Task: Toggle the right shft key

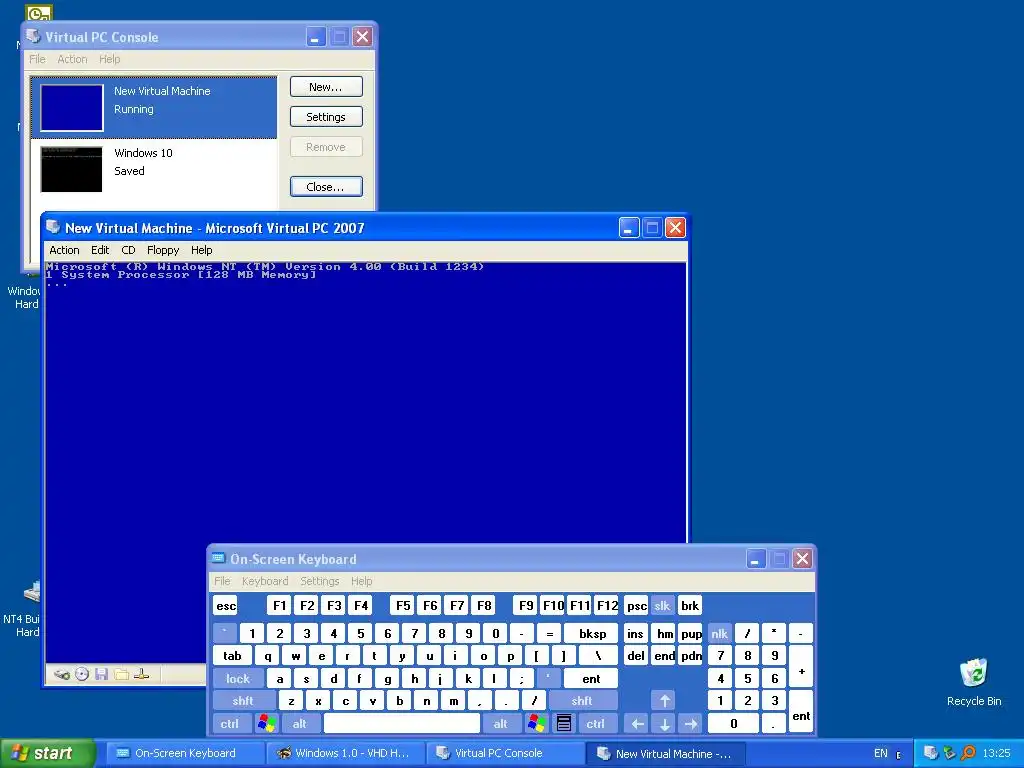Action: [582, 701]
